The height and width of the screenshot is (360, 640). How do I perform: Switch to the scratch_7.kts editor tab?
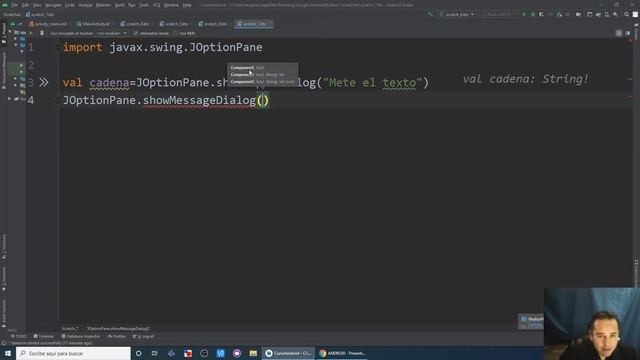pyautogui.click(x=252, y=24)
